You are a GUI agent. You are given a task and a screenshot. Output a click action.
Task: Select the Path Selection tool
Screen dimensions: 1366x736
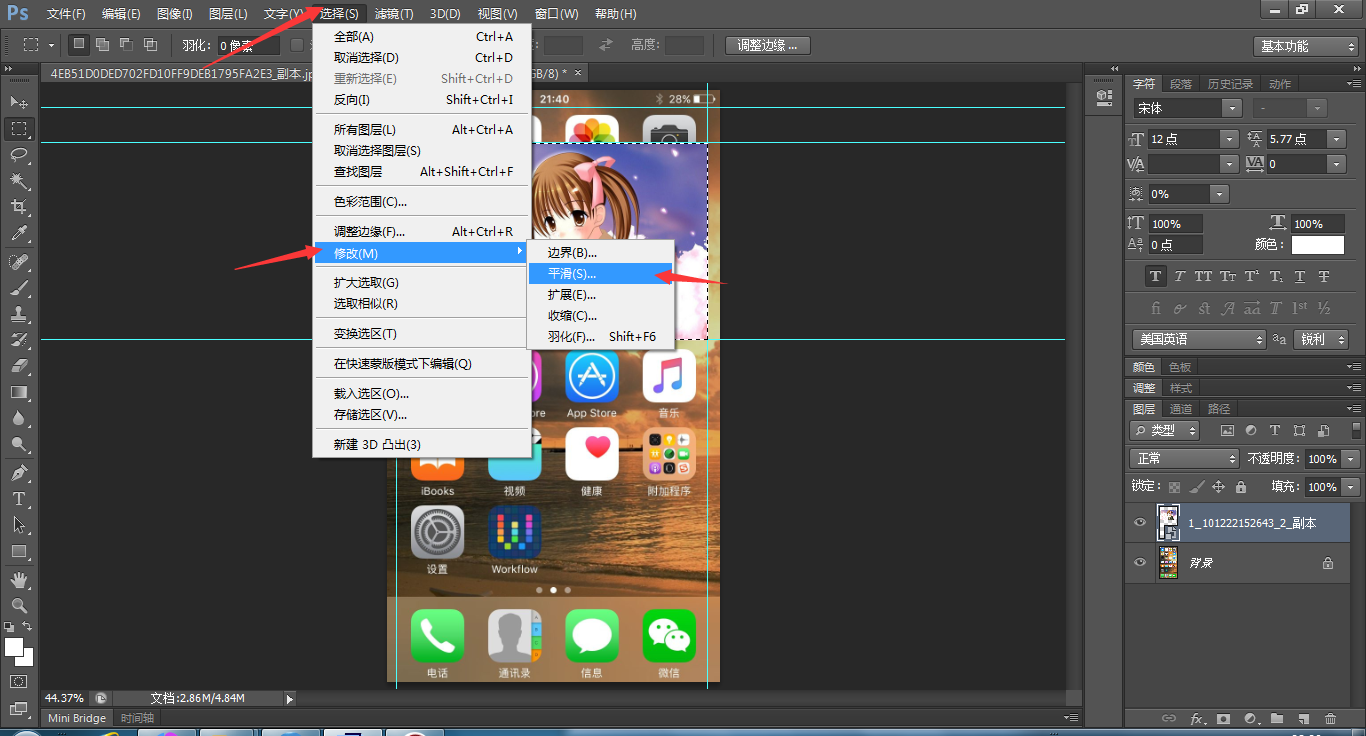[x=19, y=524]
